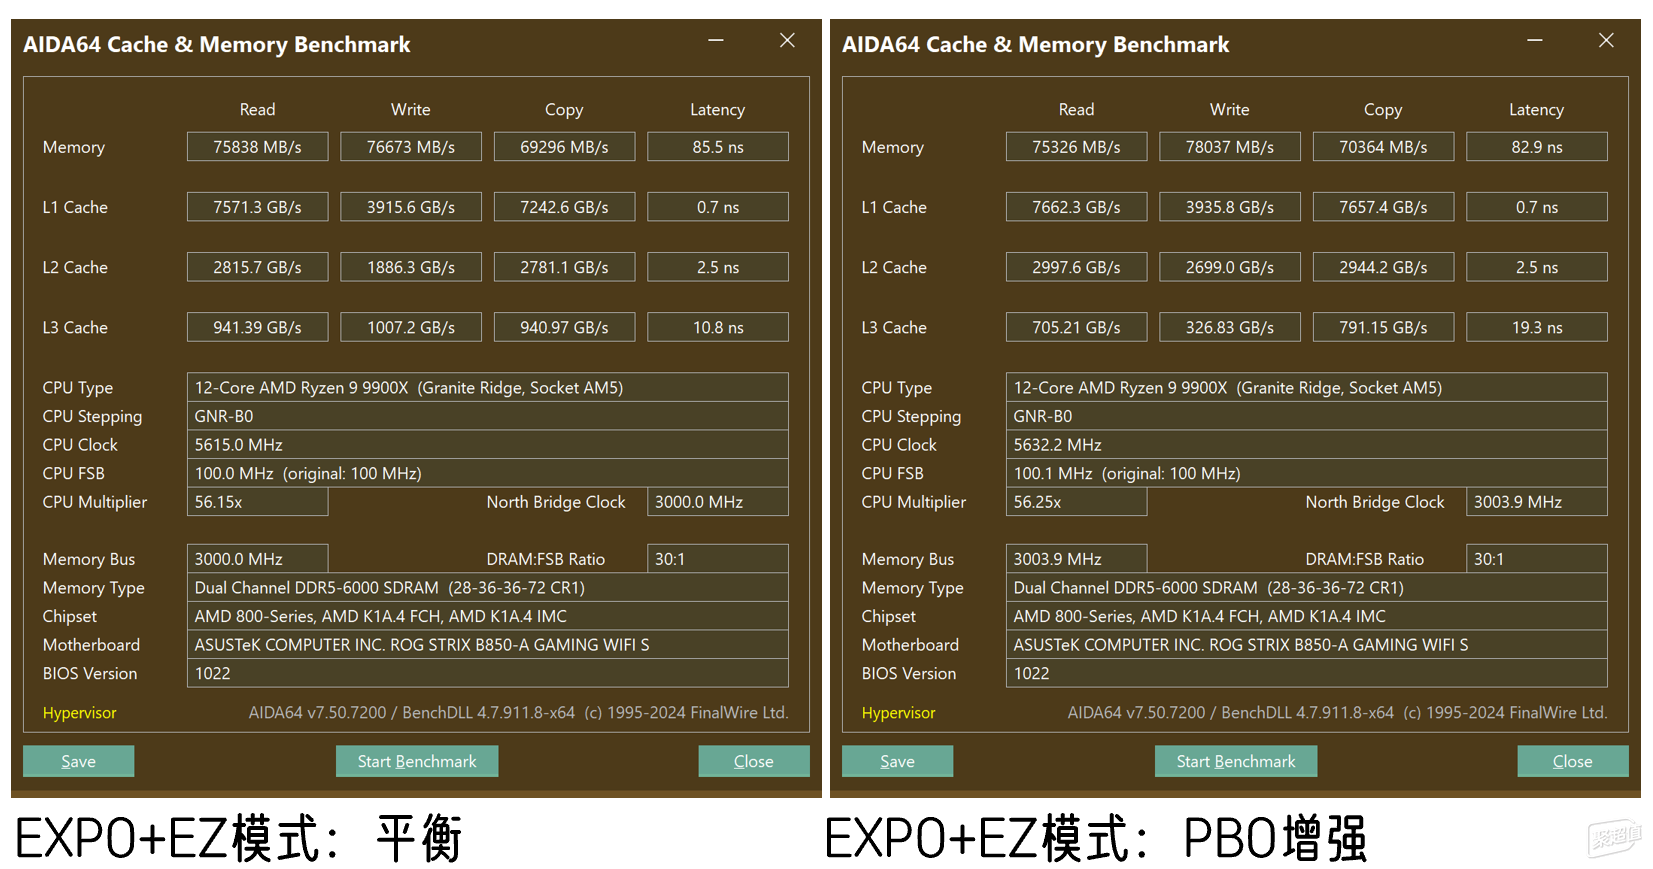Screen dimensions: 1653x869
Task: Select L1 Cache Write 3935.8 GB/s value
Action: (x=1229, y=207)
